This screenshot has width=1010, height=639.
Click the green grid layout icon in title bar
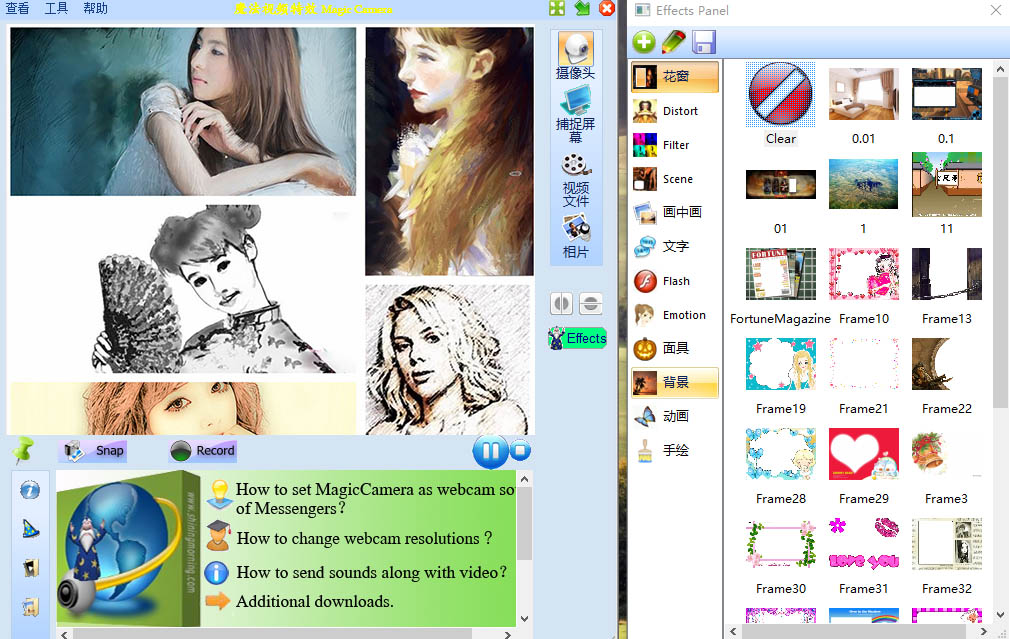point(557,8)
